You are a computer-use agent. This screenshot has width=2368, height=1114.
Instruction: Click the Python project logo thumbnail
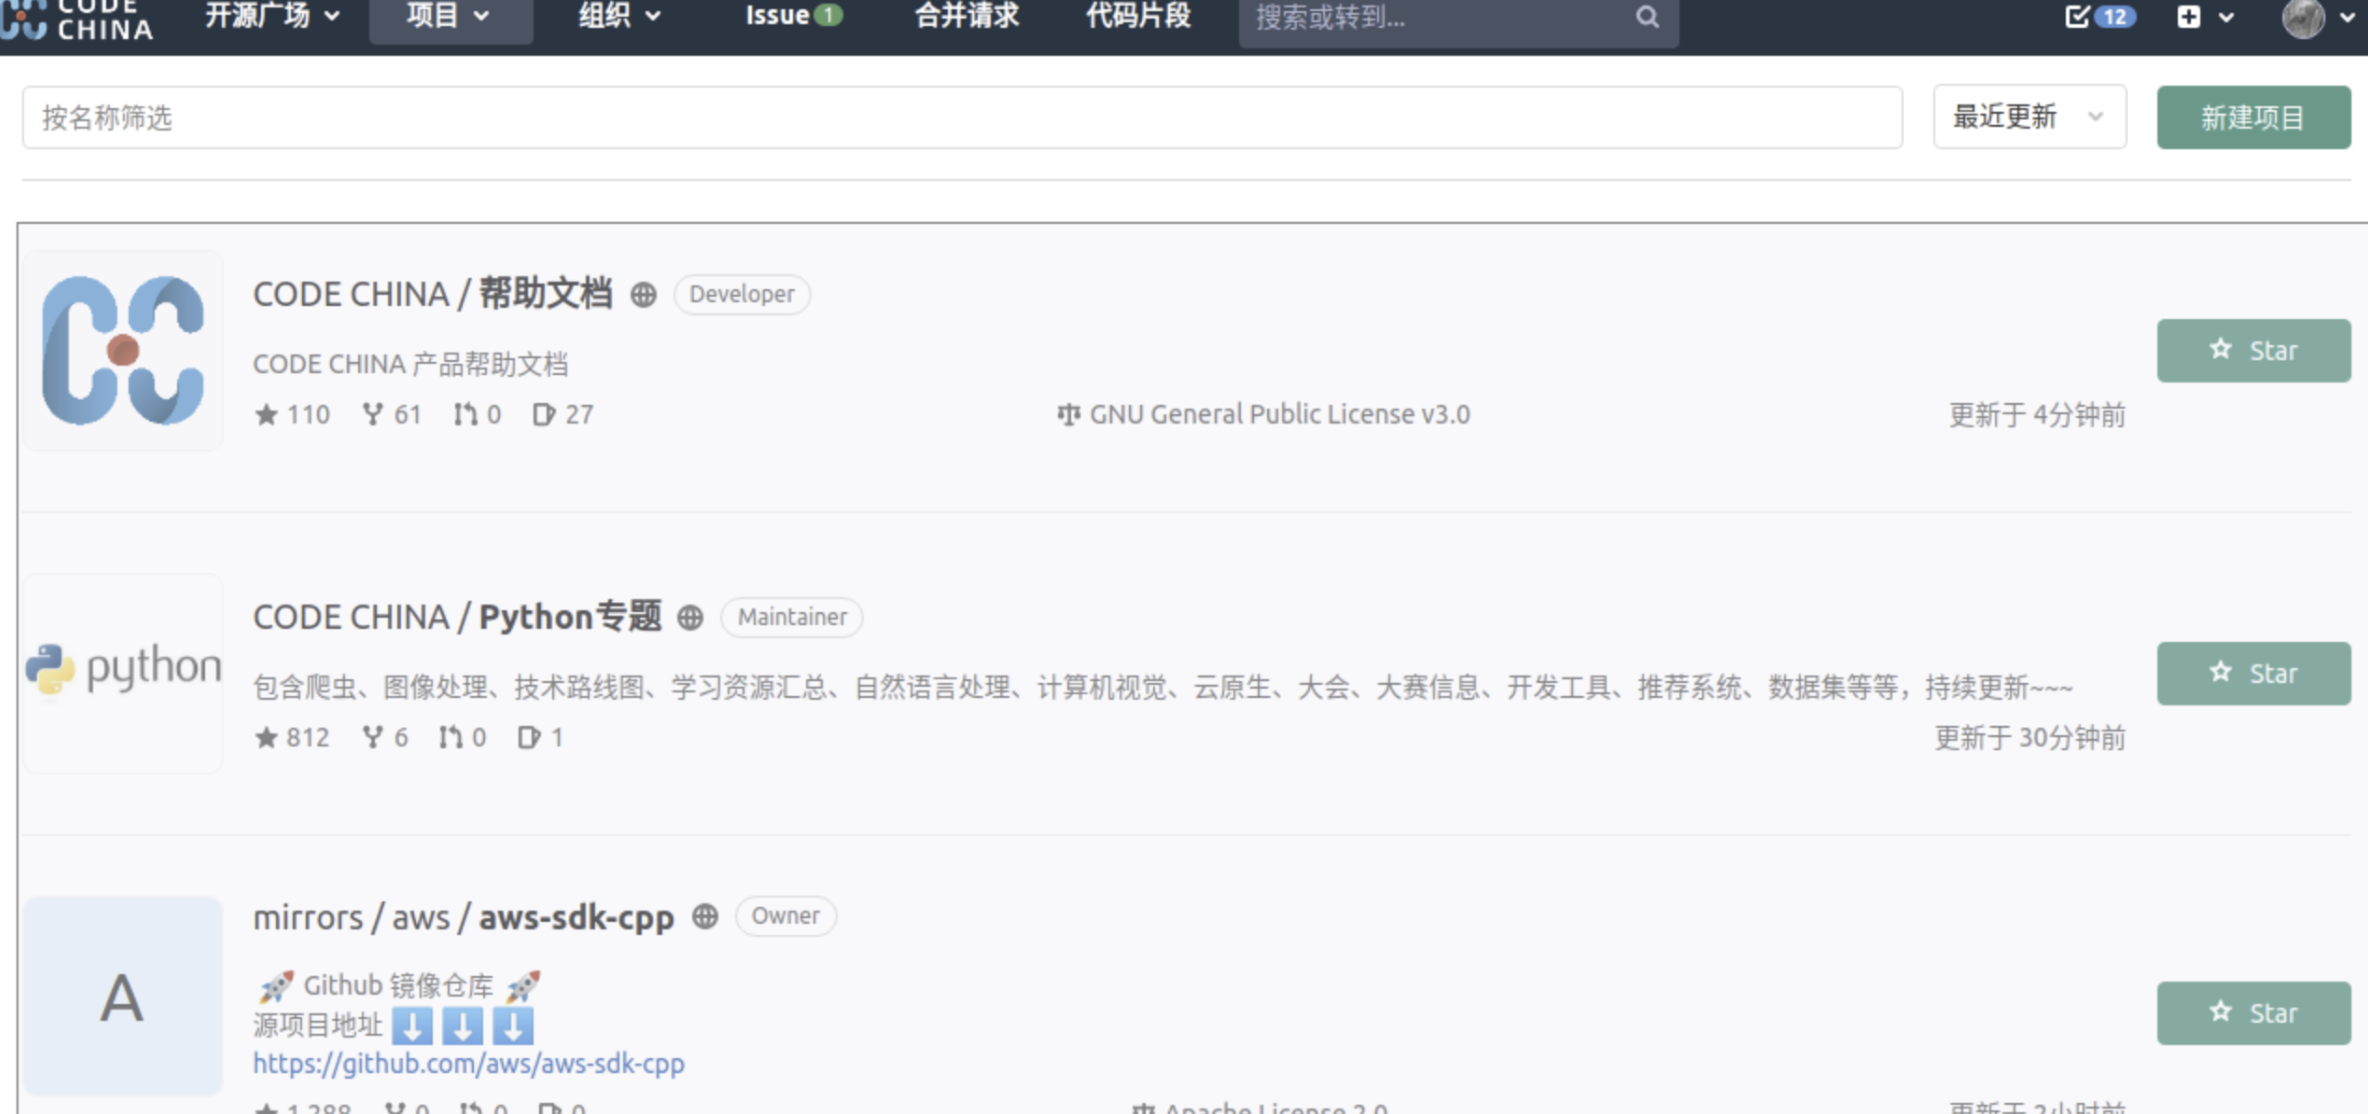tap(123, 671)
